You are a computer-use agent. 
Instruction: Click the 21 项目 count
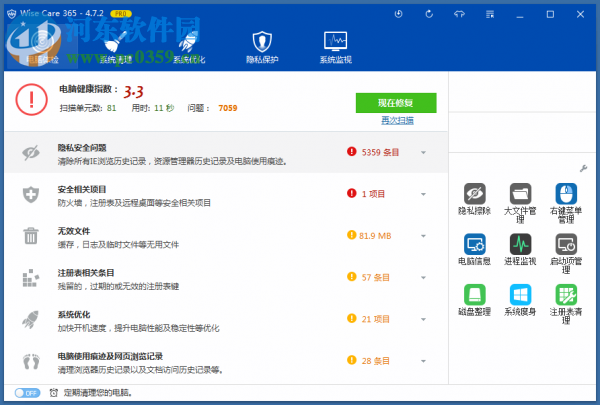375,319
